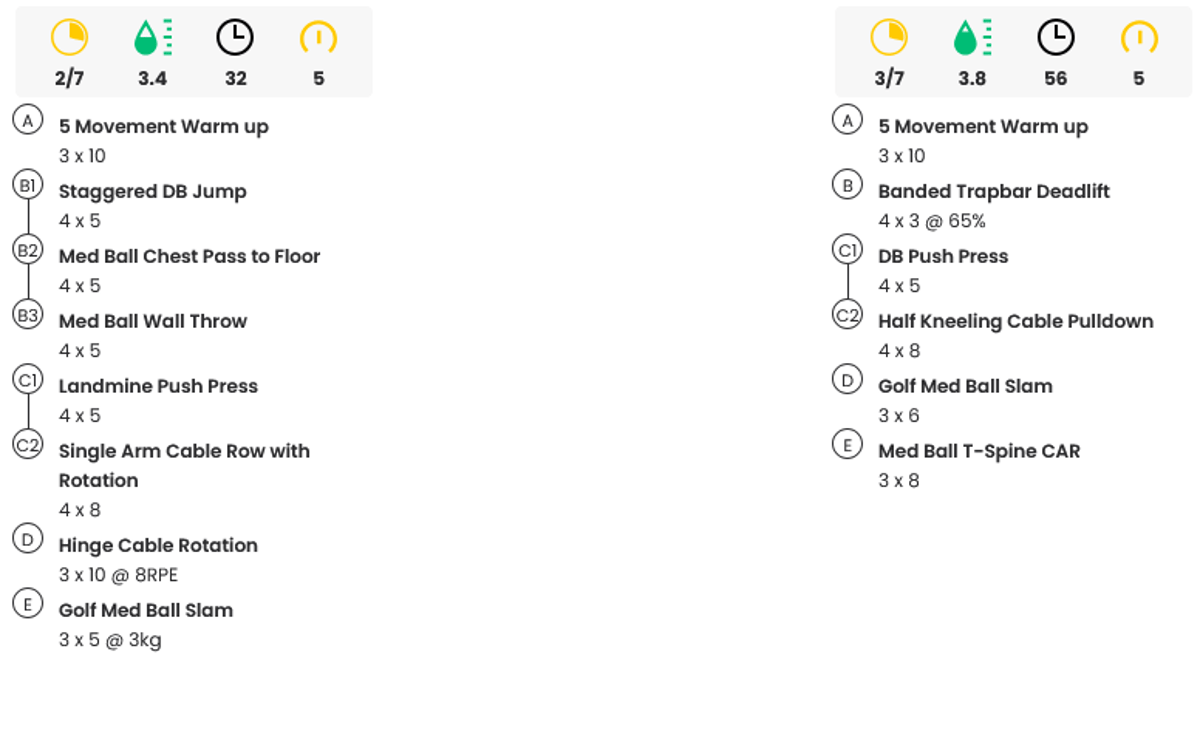Select the C2 circle beside Half Kneeling Cable Pulldown

coord(848,315)
